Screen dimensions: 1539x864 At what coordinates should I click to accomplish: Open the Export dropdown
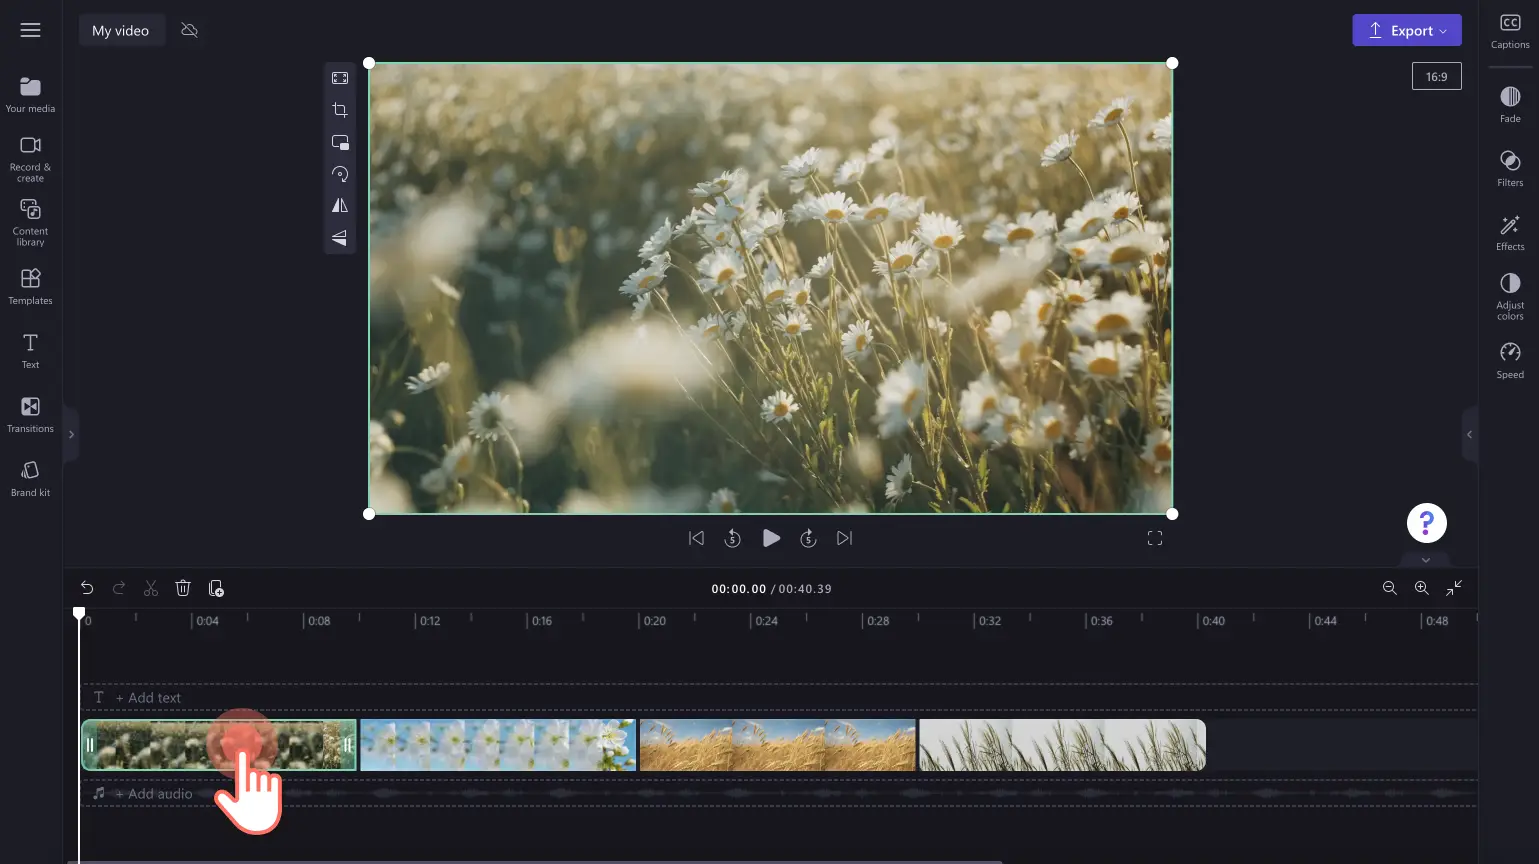pyautogui.click(x=1407, y=30)
